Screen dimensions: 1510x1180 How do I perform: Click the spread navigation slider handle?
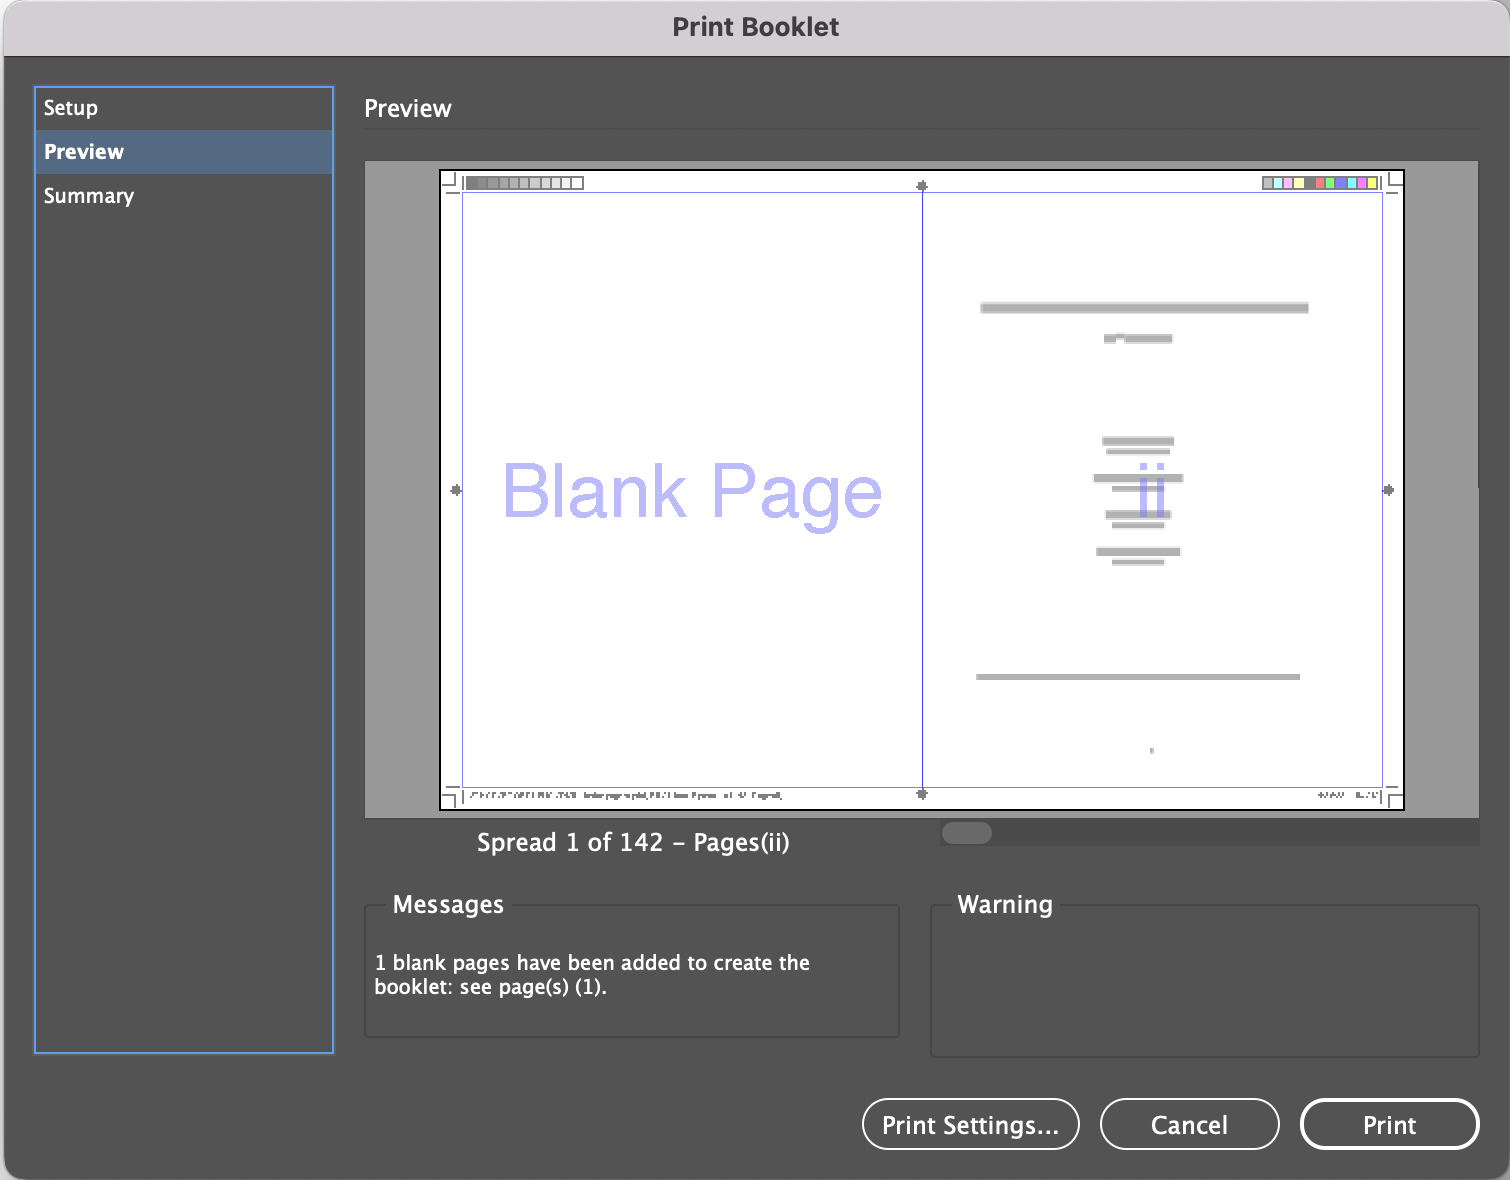pos(966,832)
